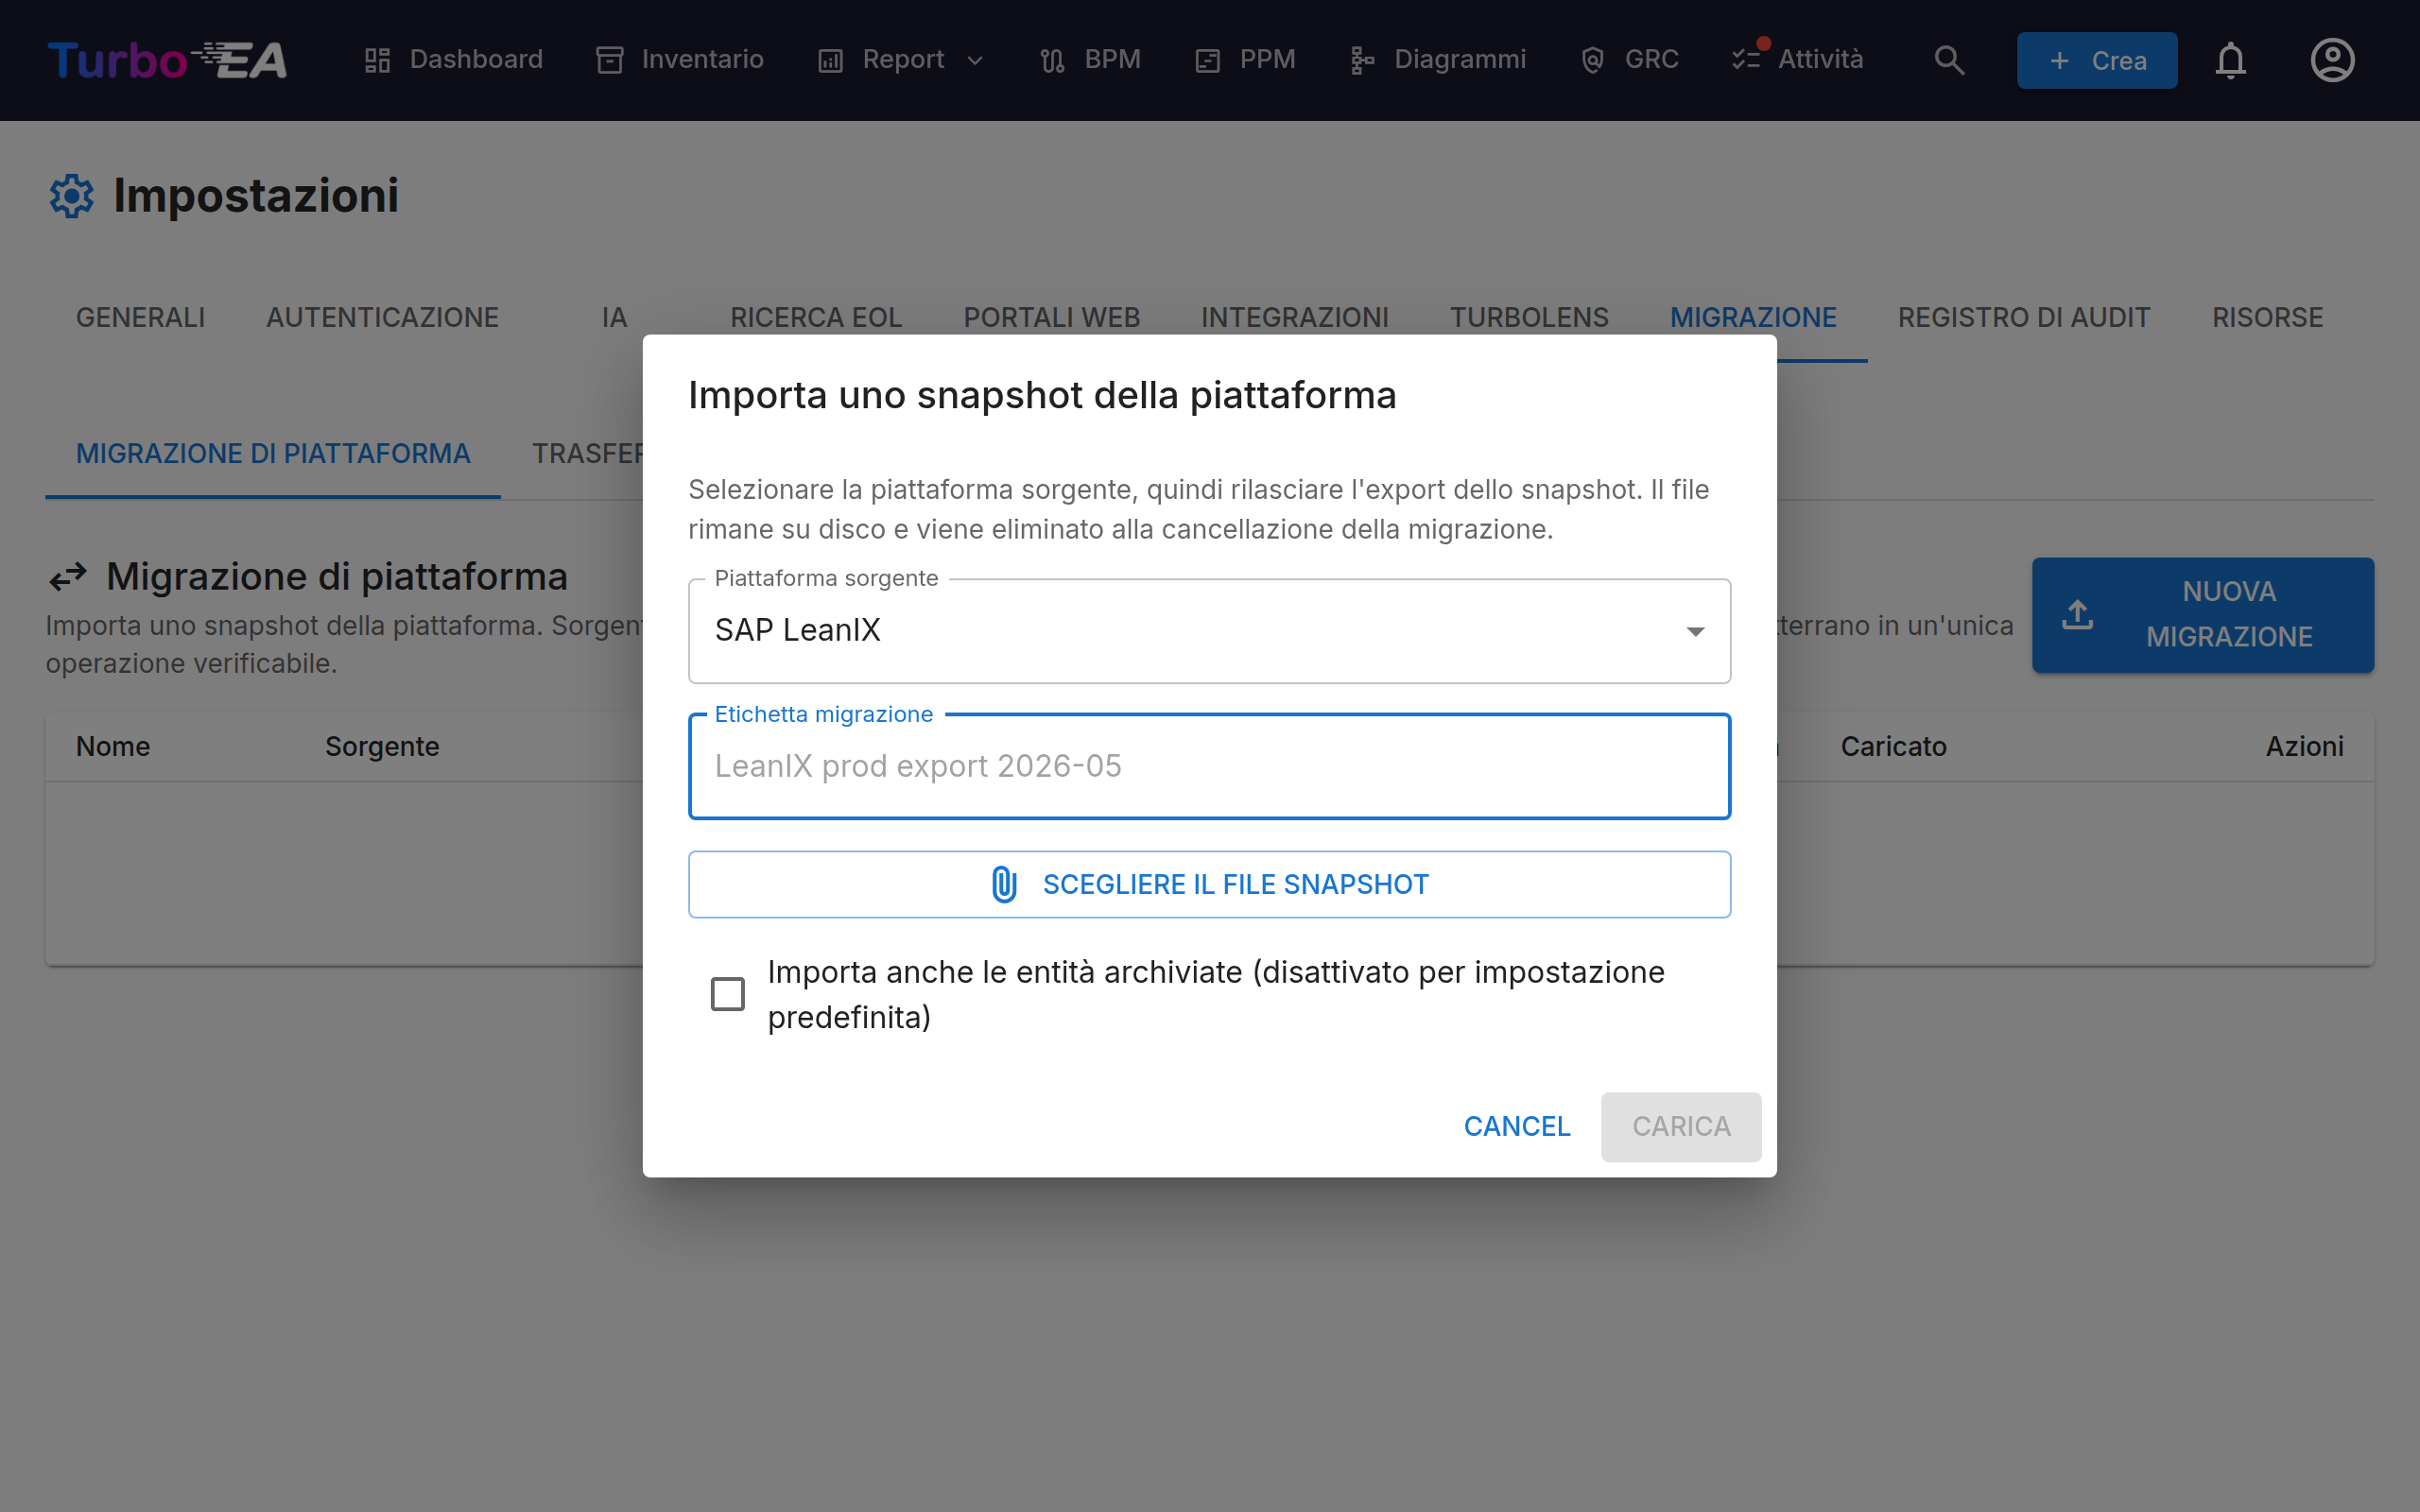Focus the Etichetta migrazione input field
The image size is (2420, 1512).
(x=1209, y=766)
